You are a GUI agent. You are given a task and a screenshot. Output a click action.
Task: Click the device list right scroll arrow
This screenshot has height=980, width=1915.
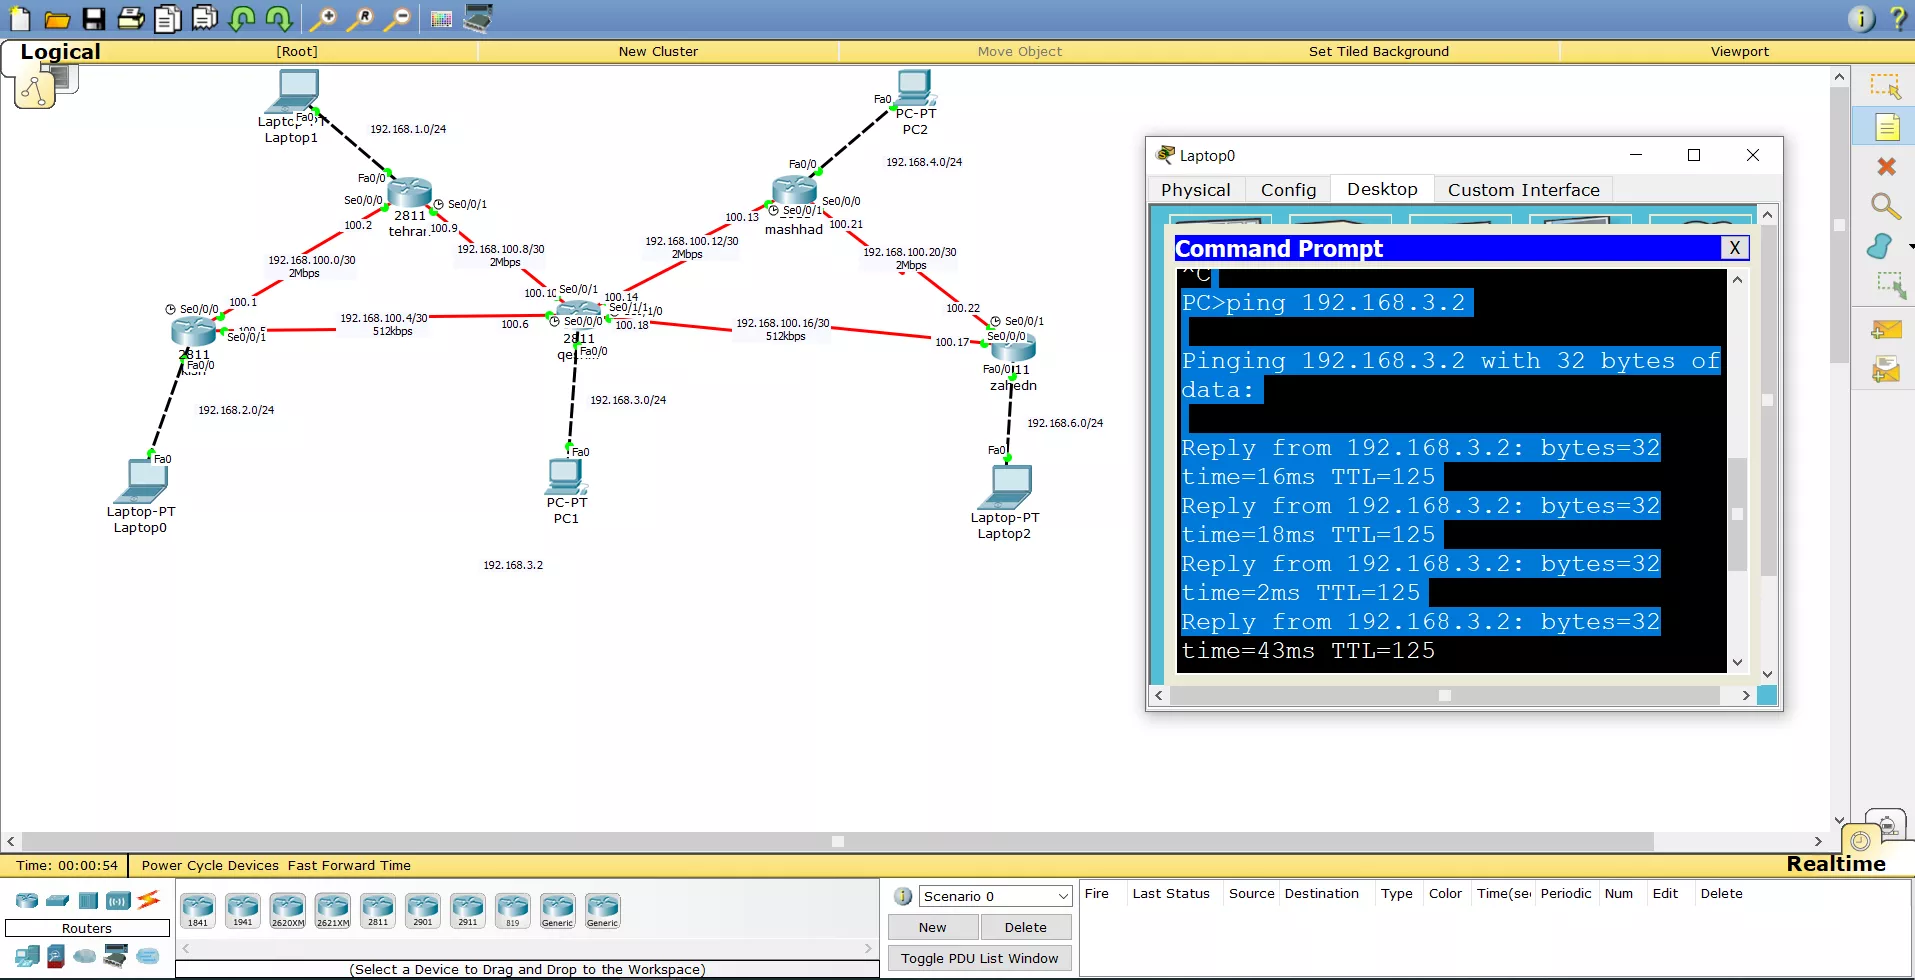point(868,947)
